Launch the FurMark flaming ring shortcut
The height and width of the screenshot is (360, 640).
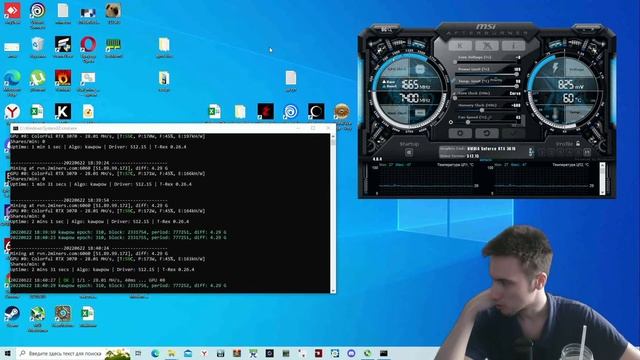(x=63, y=78)
